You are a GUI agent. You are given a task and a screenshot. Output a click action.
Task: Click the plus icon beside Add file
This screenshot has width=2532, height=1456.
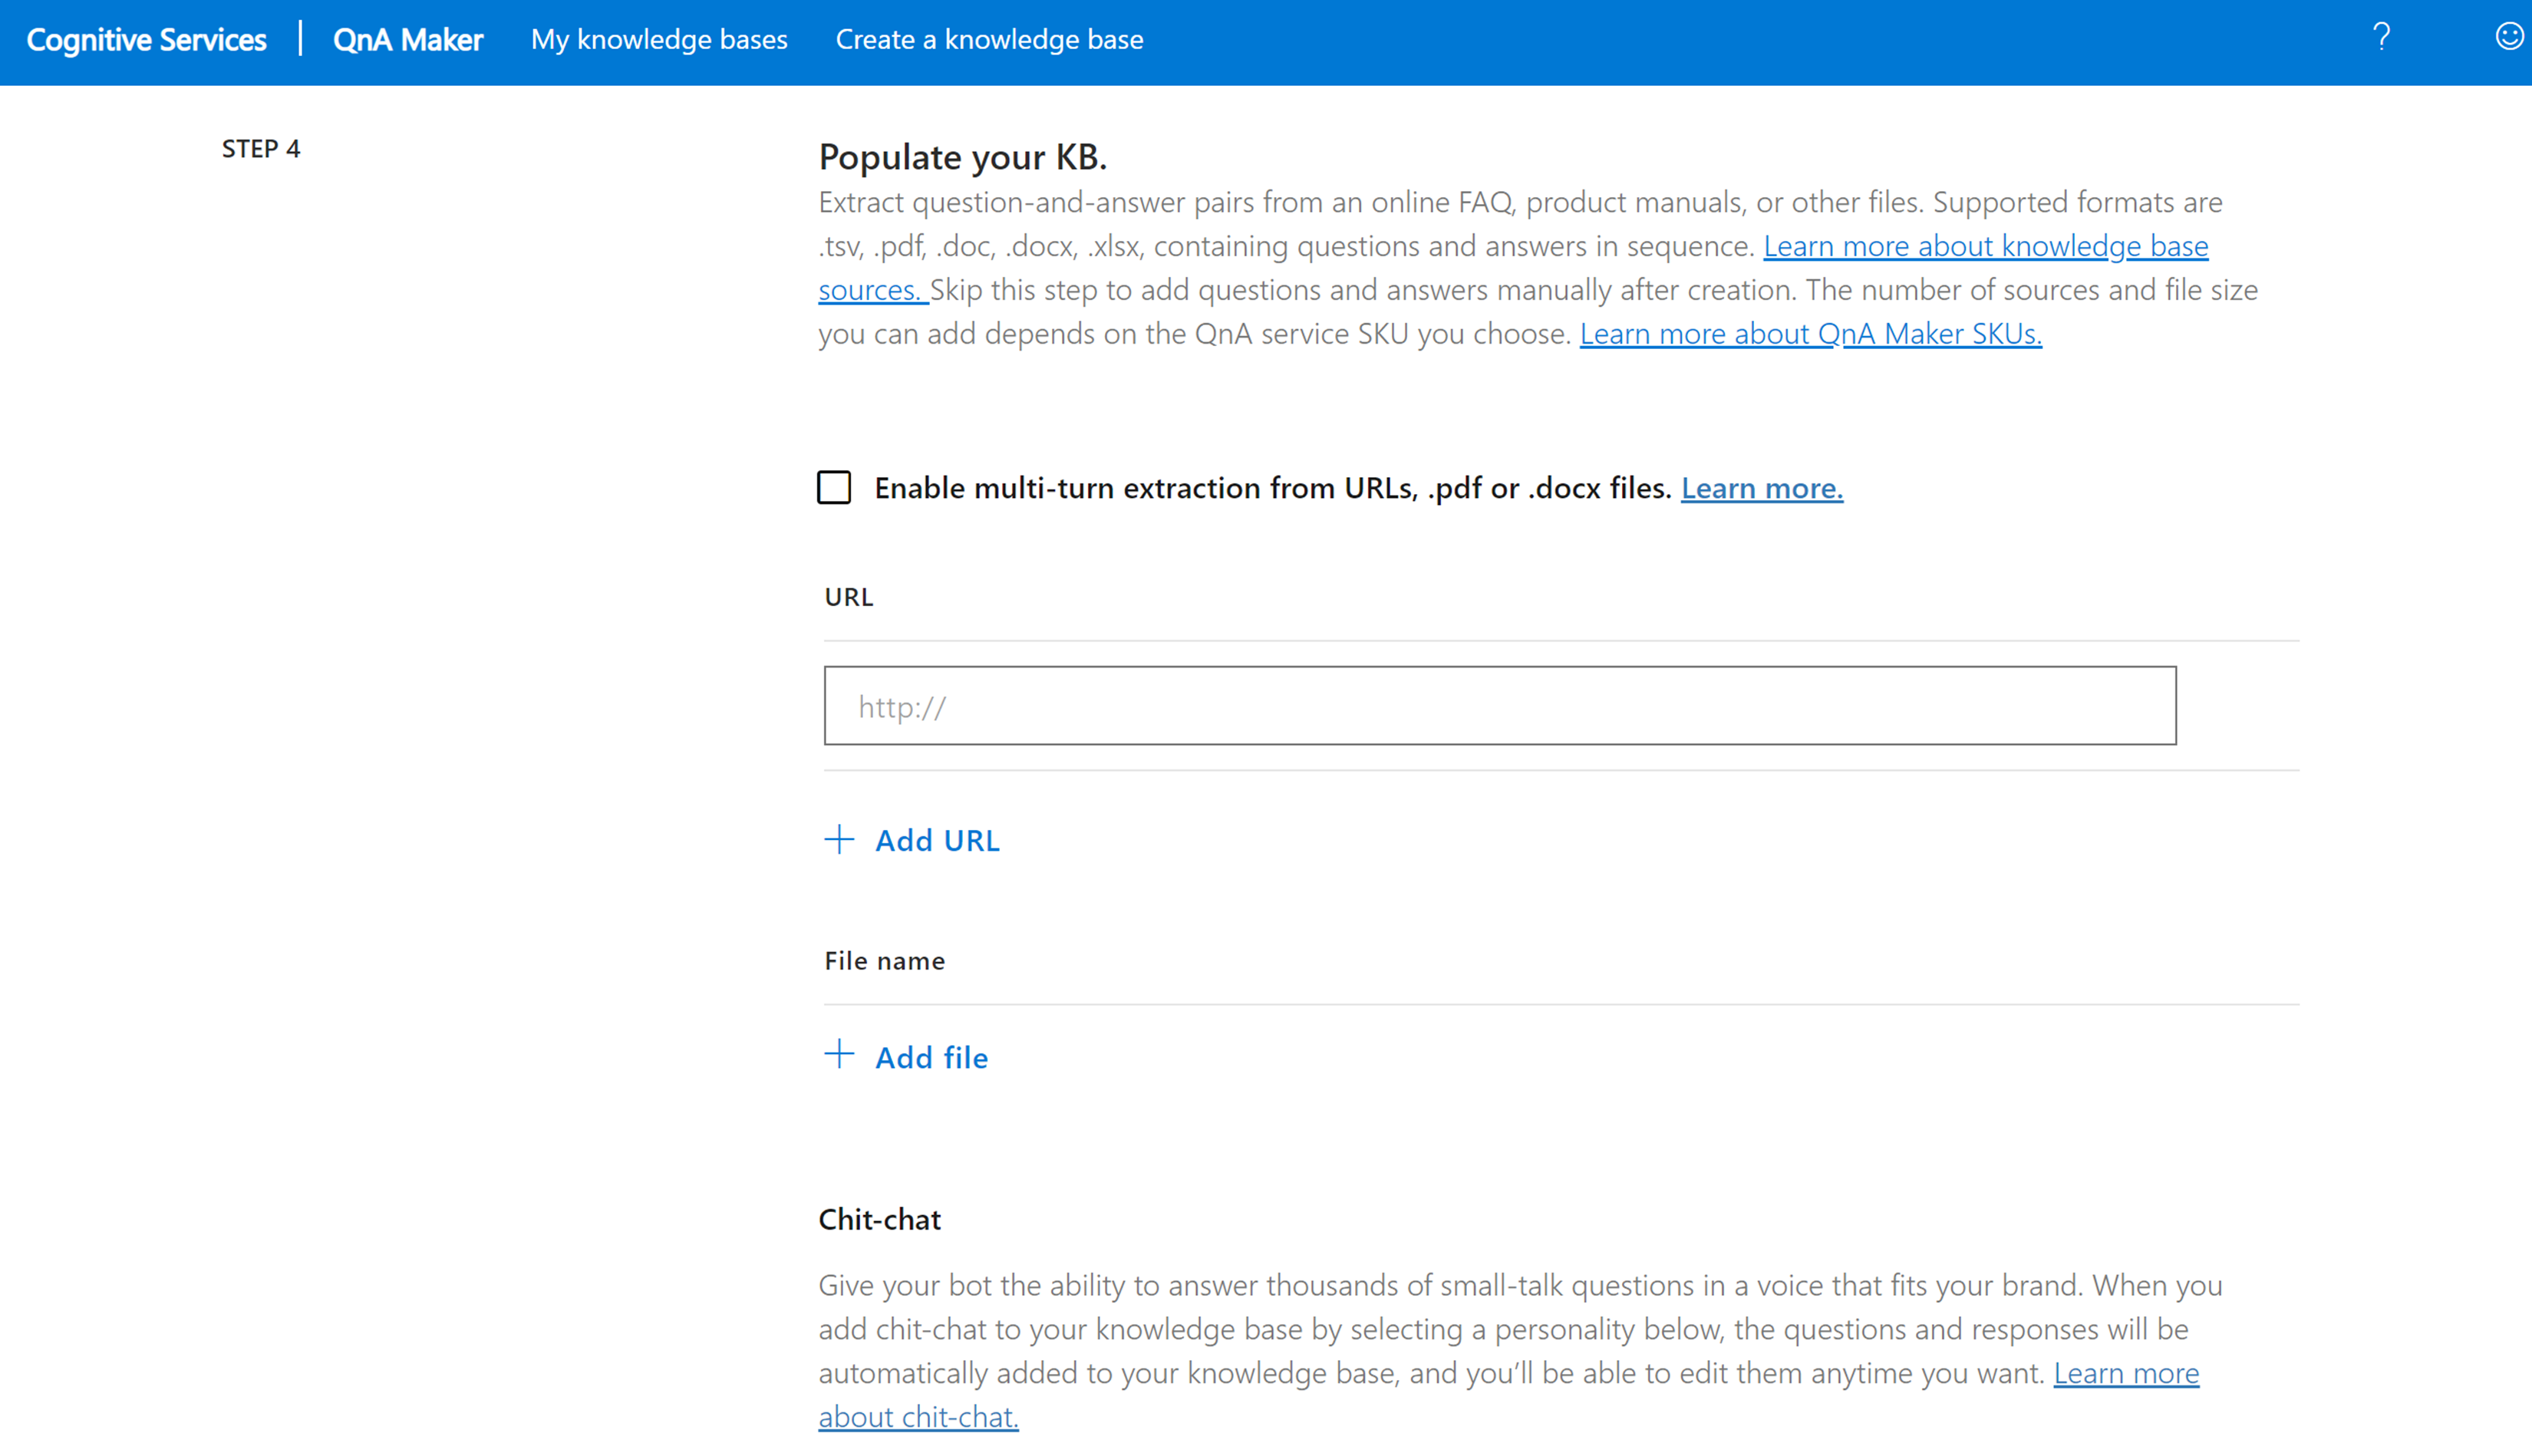839,1054
